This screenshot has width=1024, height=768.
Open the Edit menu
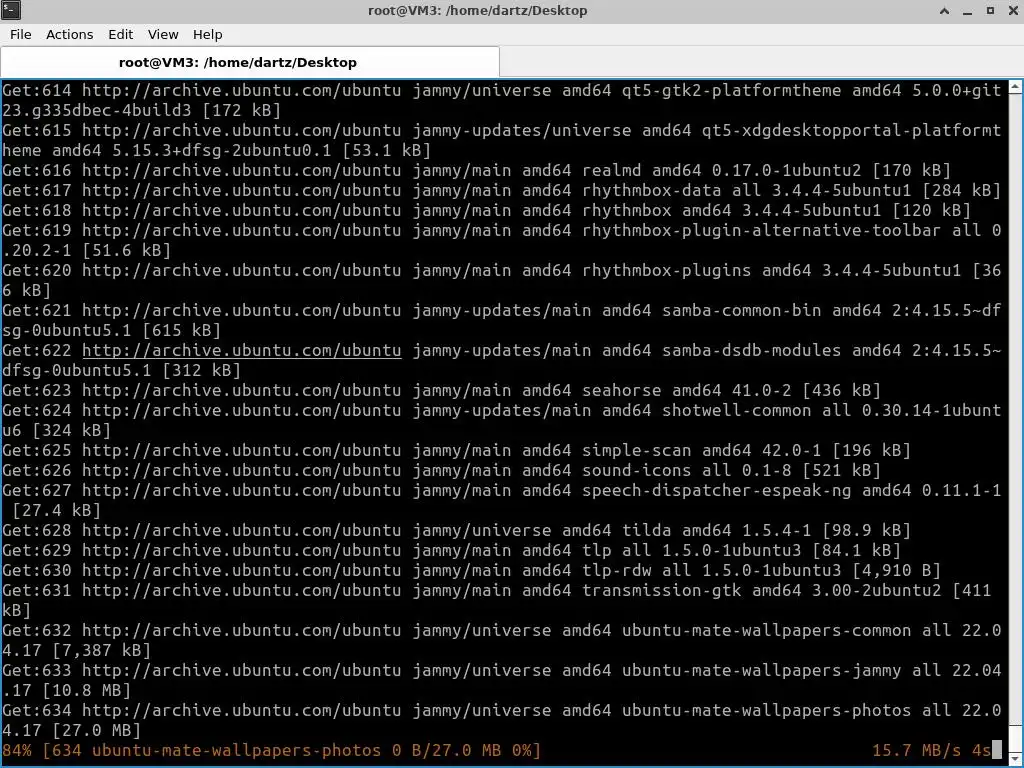[120, 35]
